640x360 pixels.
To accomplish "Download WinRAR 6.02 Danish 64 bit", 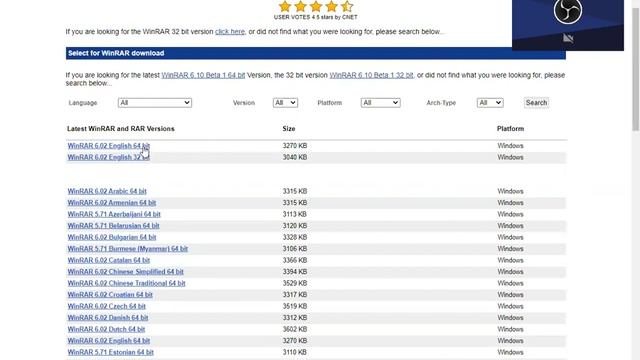I will tap(108, 318).
